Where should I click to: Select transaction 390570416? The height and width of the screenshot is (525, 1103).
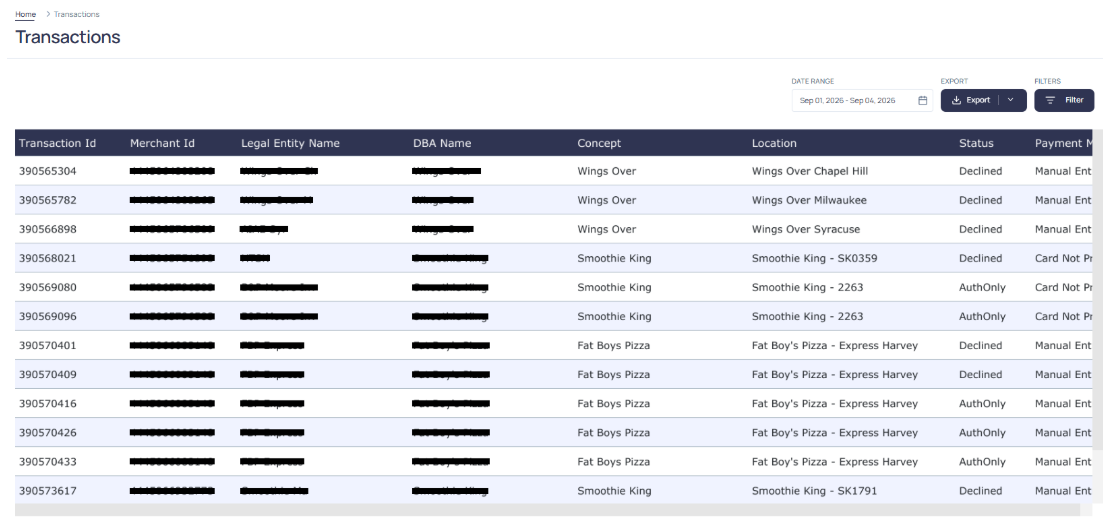pos(48,404)
